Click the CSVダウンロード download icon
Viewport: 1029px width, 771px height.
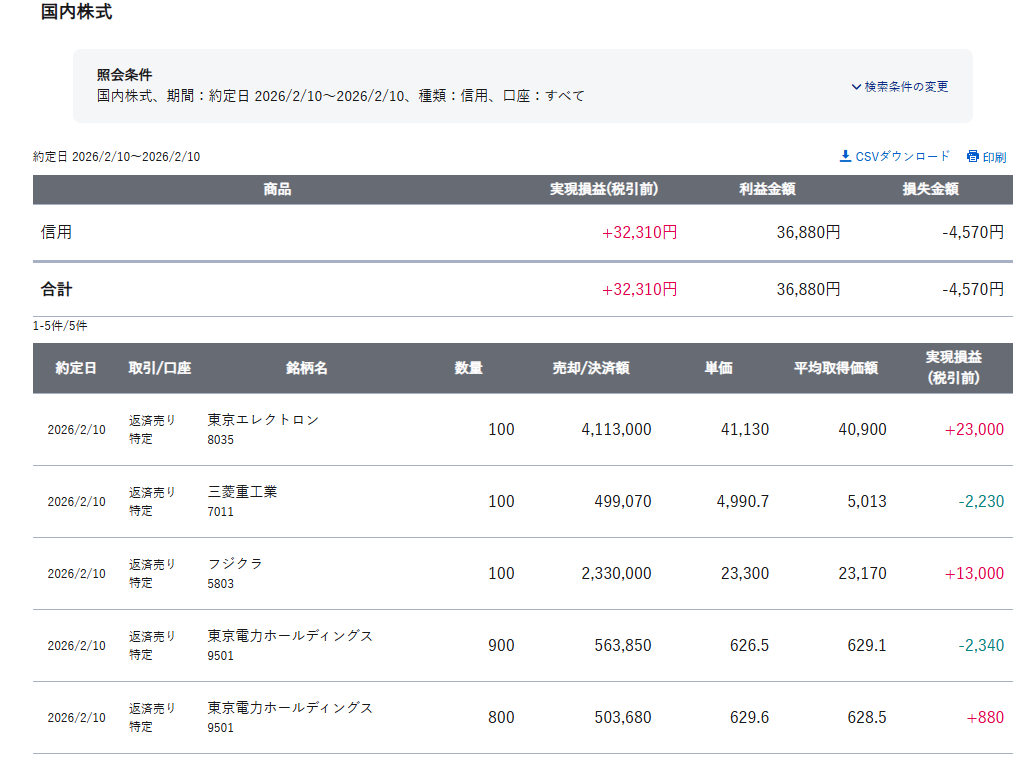846,156
